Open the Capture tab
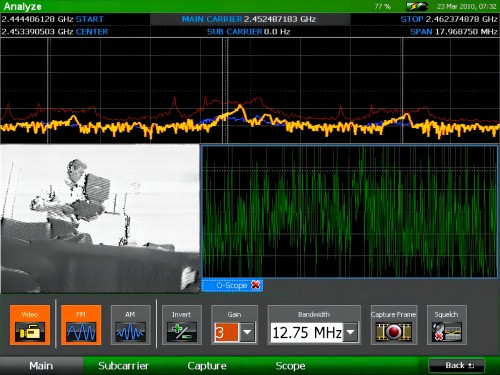 point(207,366)
